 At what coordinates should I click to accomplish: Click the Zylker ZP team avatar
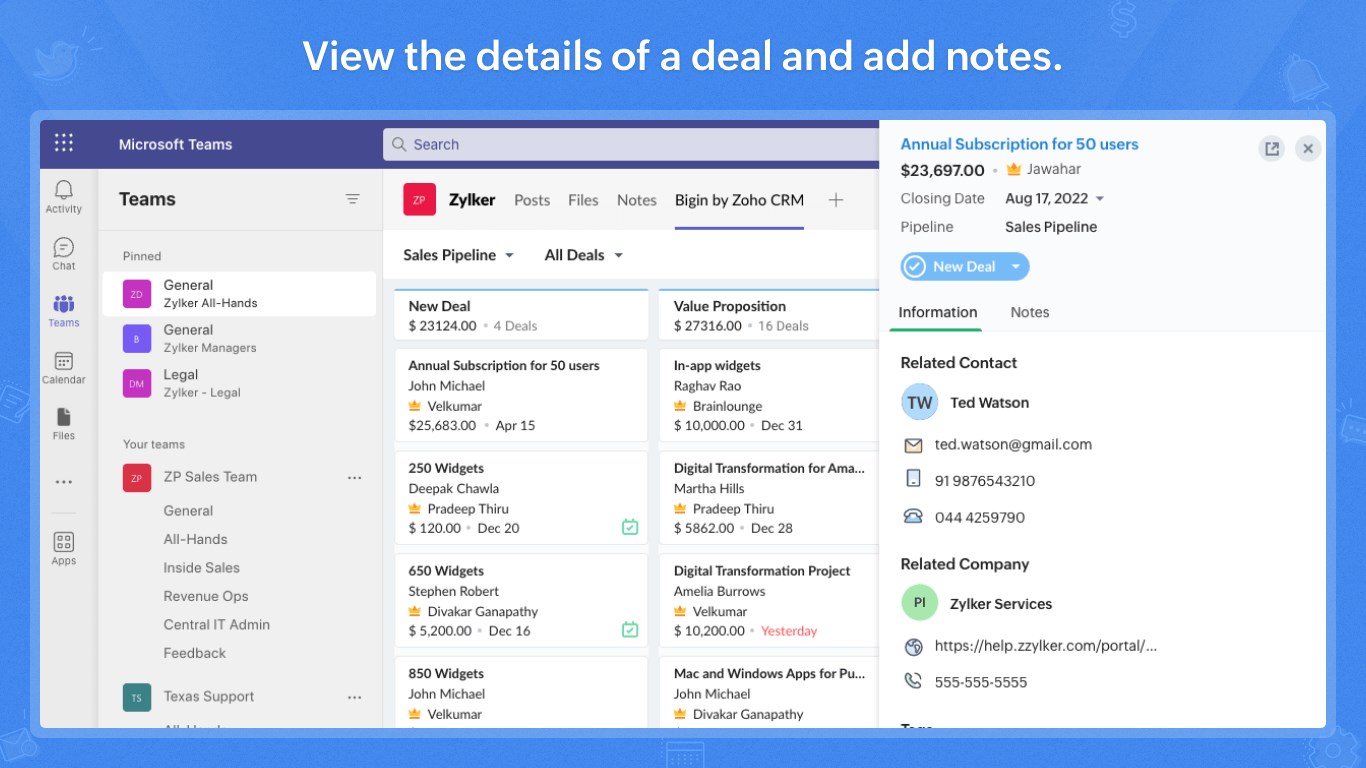coord(419,200)
